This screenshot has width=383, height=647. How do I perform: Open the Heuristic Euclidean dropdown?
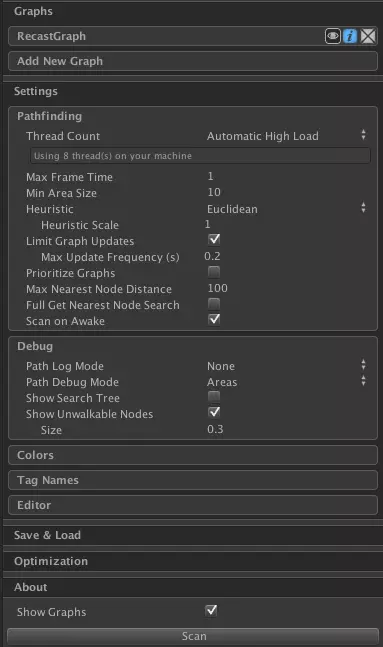[x=286, y=209]
